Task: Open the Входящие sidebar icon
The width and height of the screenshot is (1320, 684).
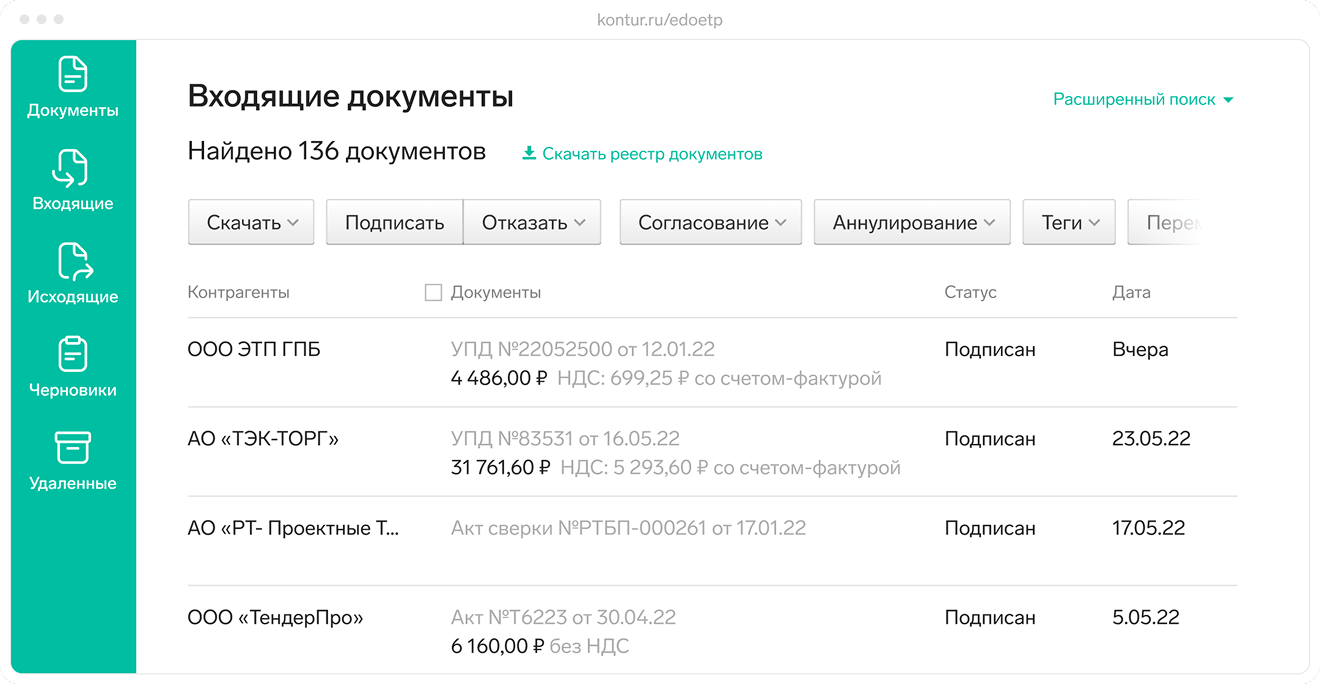Action: (x=73, y=168)
